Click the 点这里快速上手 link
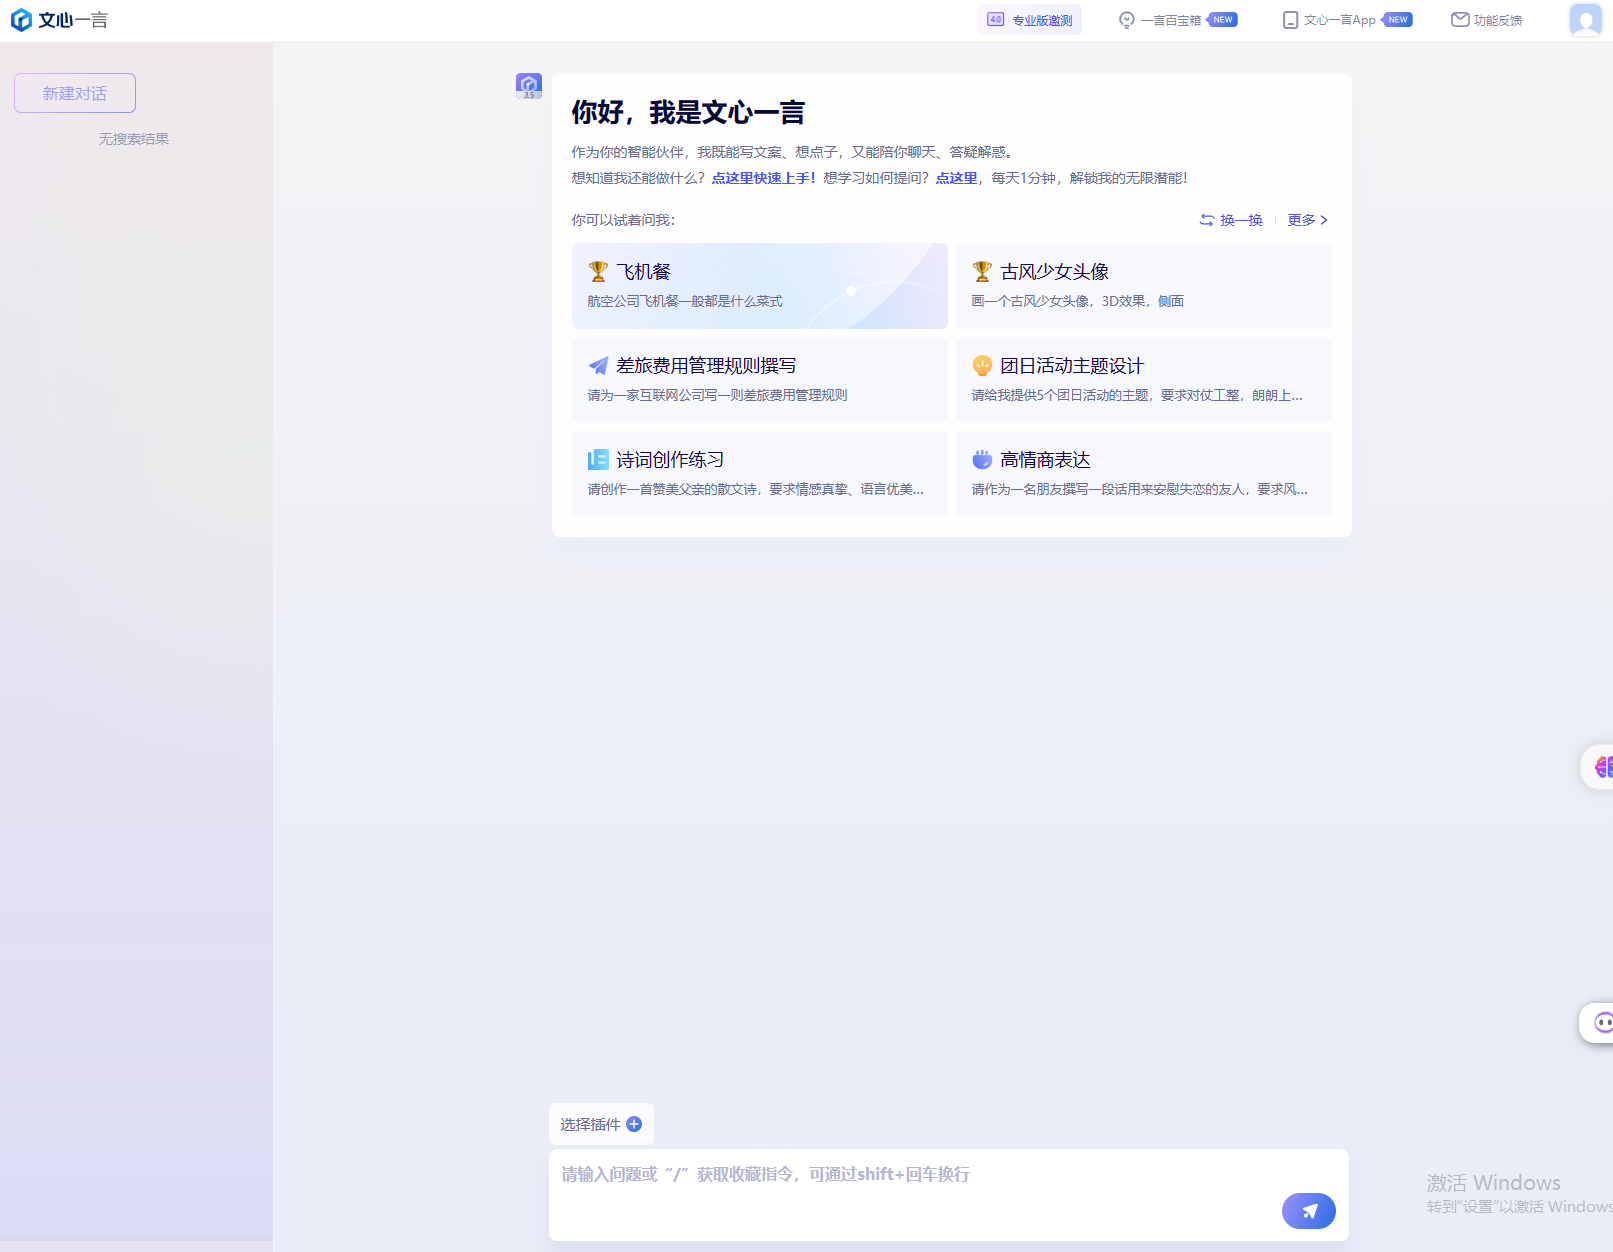The width and height of the screenshot is (1613, 1252). [763, 178]
